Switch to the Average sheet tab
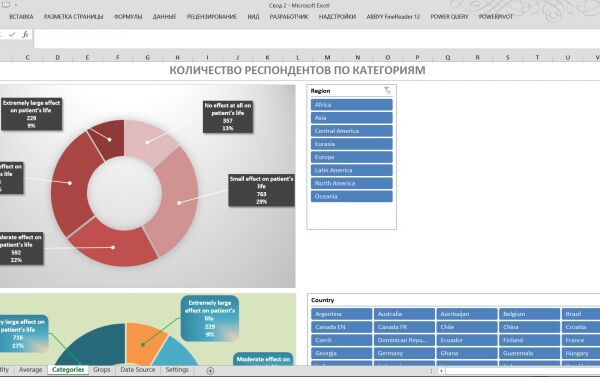Viewport: 600px width, 377px height. [31, 370]
